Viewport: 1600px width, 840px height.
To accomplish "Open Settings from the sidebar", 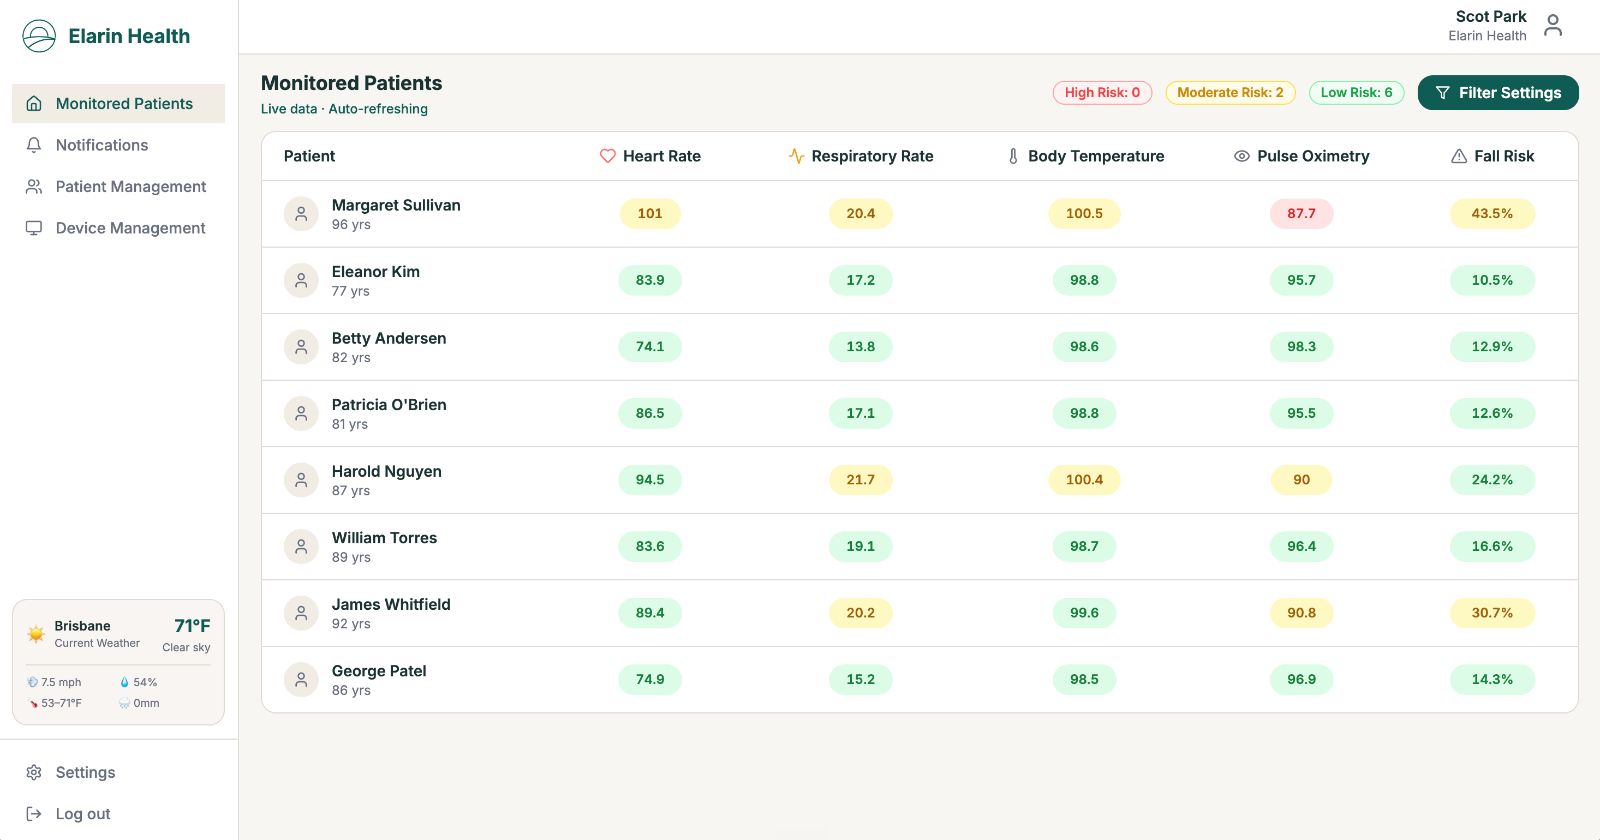I will pos(118,772).
